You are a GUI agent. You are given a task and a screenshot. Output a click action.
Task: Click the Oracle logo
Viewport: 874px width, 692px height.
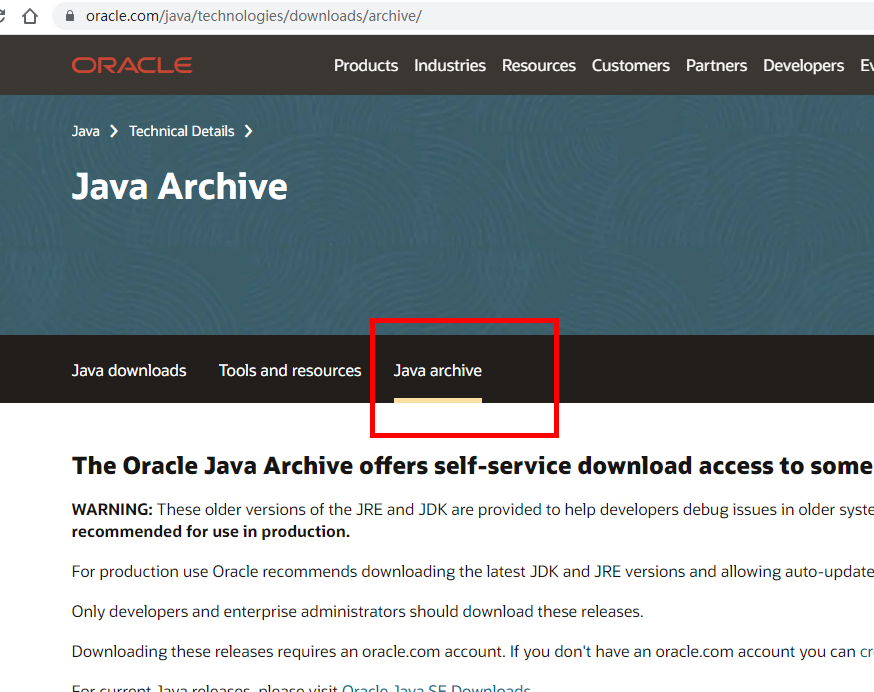click(132, 65)
